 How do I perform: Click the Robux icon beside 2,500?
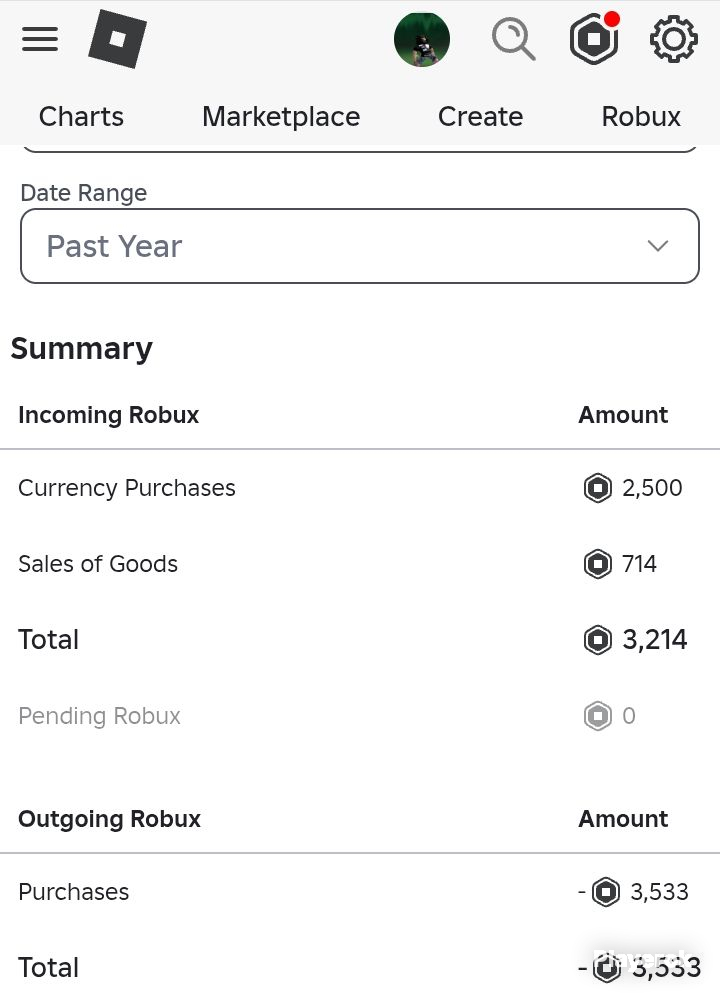click(598, 488)
